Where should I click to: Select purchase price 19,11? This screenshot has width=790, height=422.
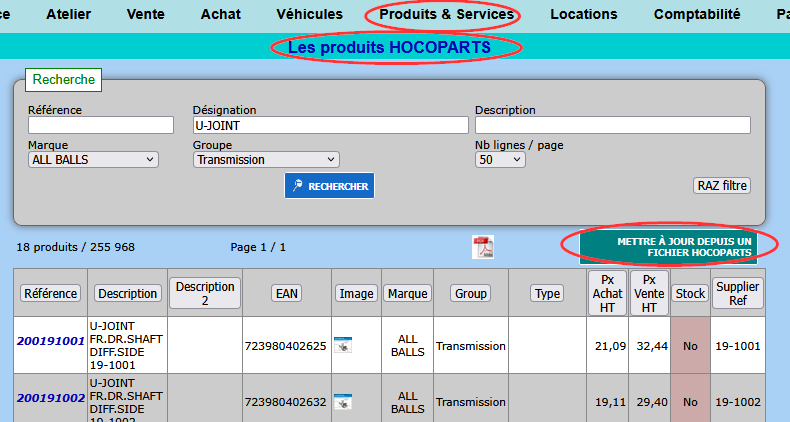(x=610, y=402)
